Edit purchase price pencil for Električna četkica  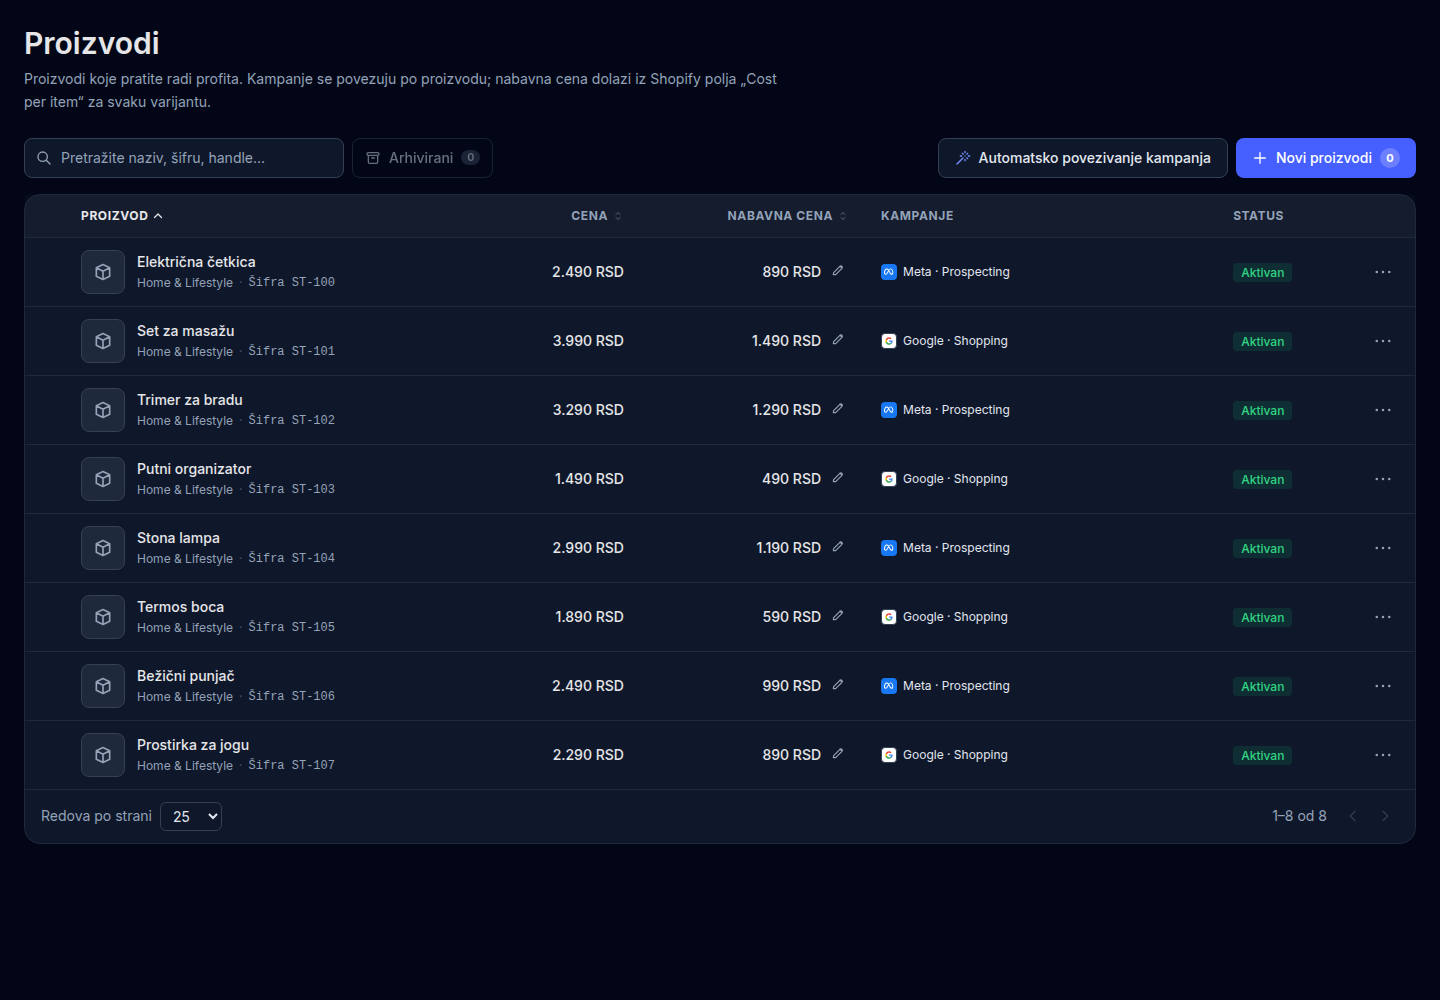click(838, 271)
